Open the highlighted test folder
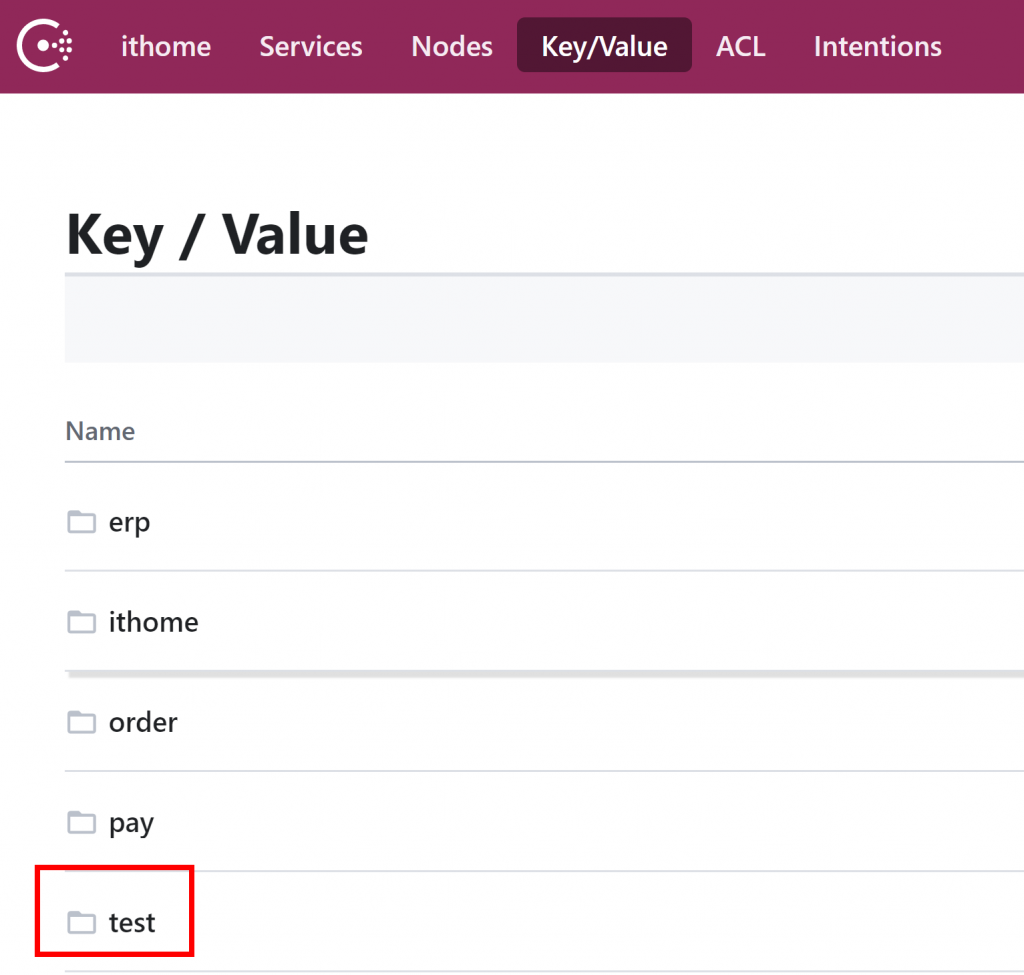Image resolution: width=1024 pixels, height=975 pixels. [x=132, y=922]
